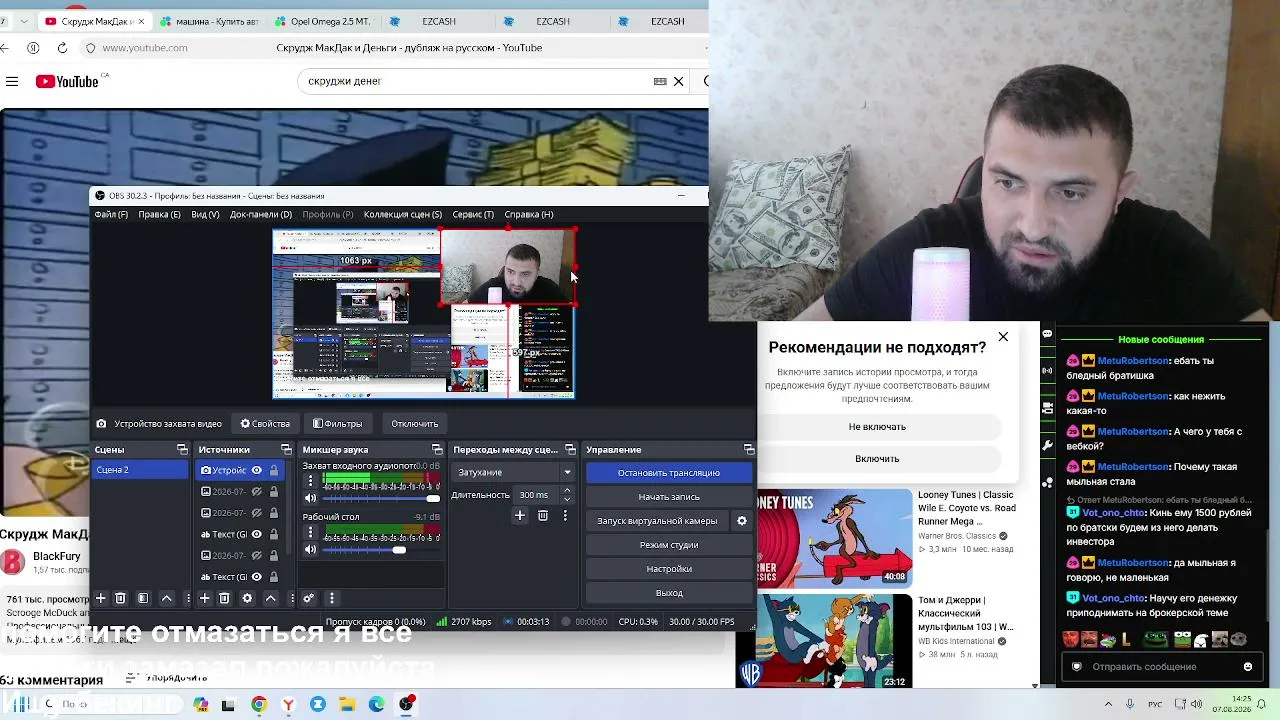Image resolution: width=1280 pixels, height=720 pixels.
Task: Add a new scene in the Сцены dock
Action: (100, 598)
